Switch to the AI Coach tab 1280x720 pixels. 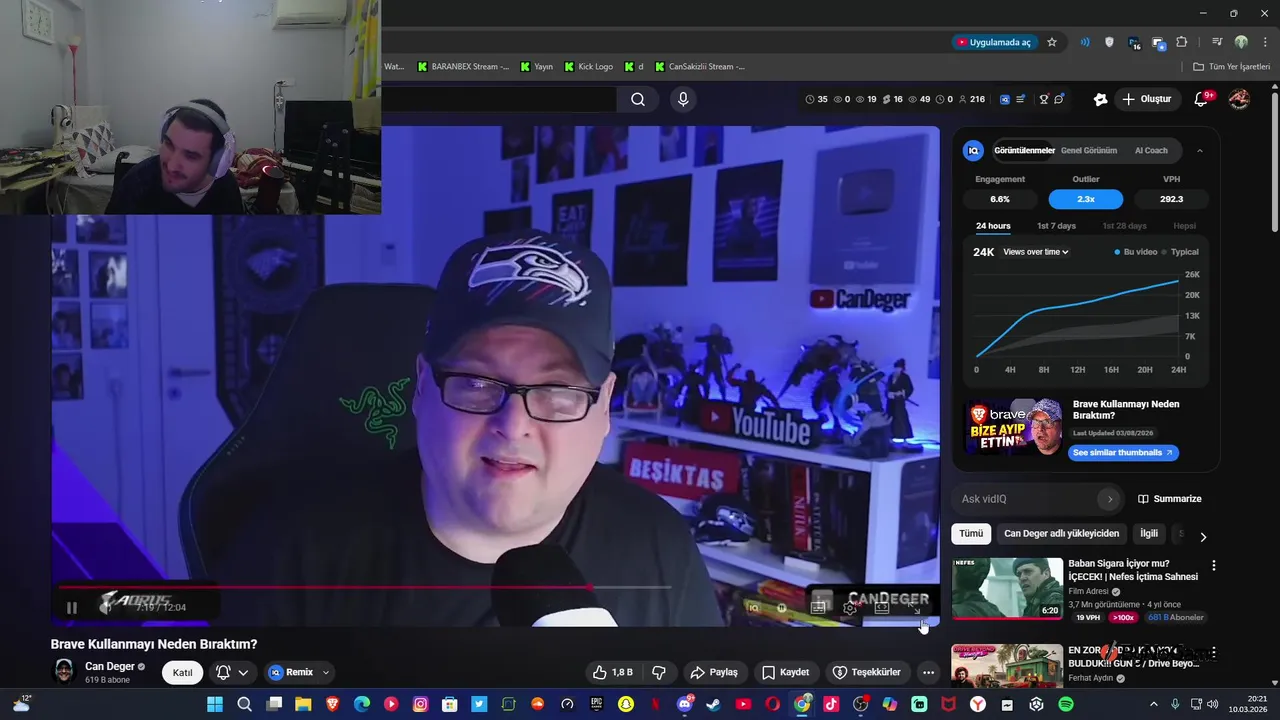coord(1151,151)
